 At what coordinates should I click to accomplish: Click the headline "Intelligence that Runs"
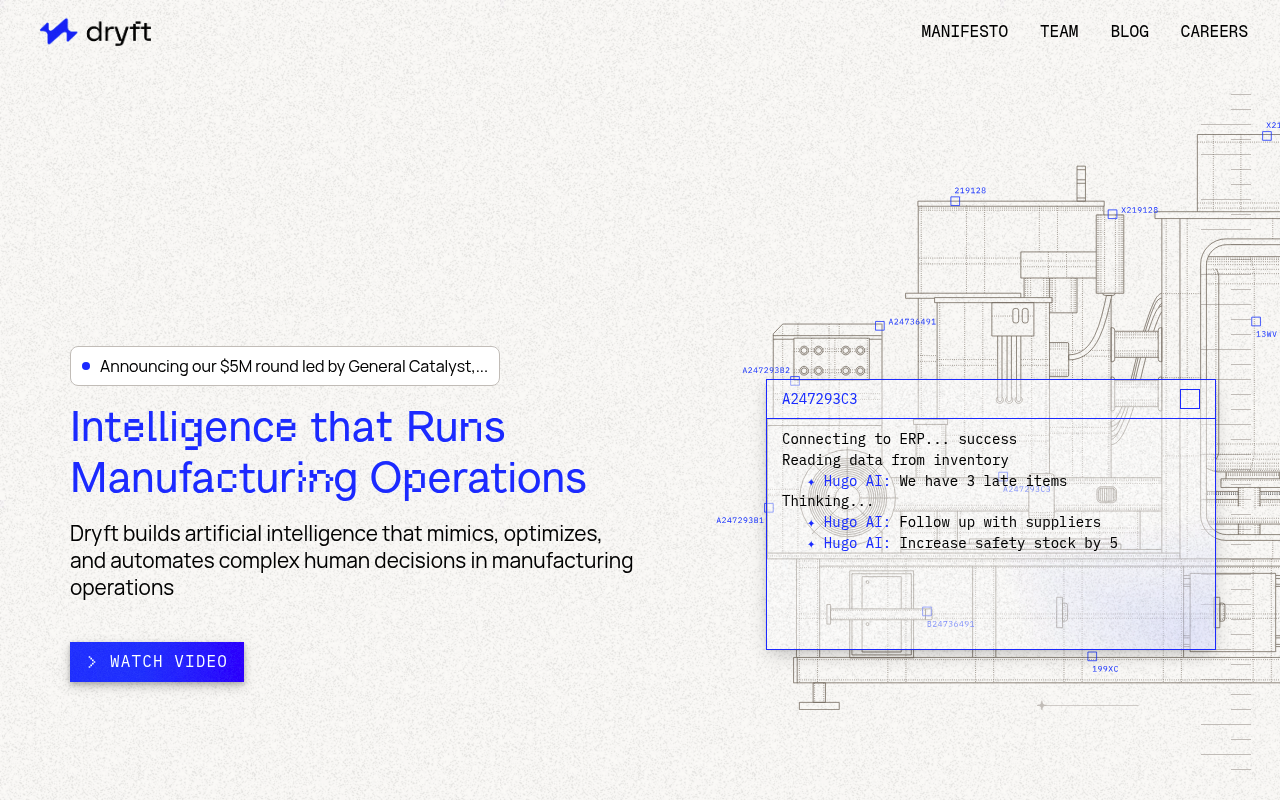[x=288, y=427]
